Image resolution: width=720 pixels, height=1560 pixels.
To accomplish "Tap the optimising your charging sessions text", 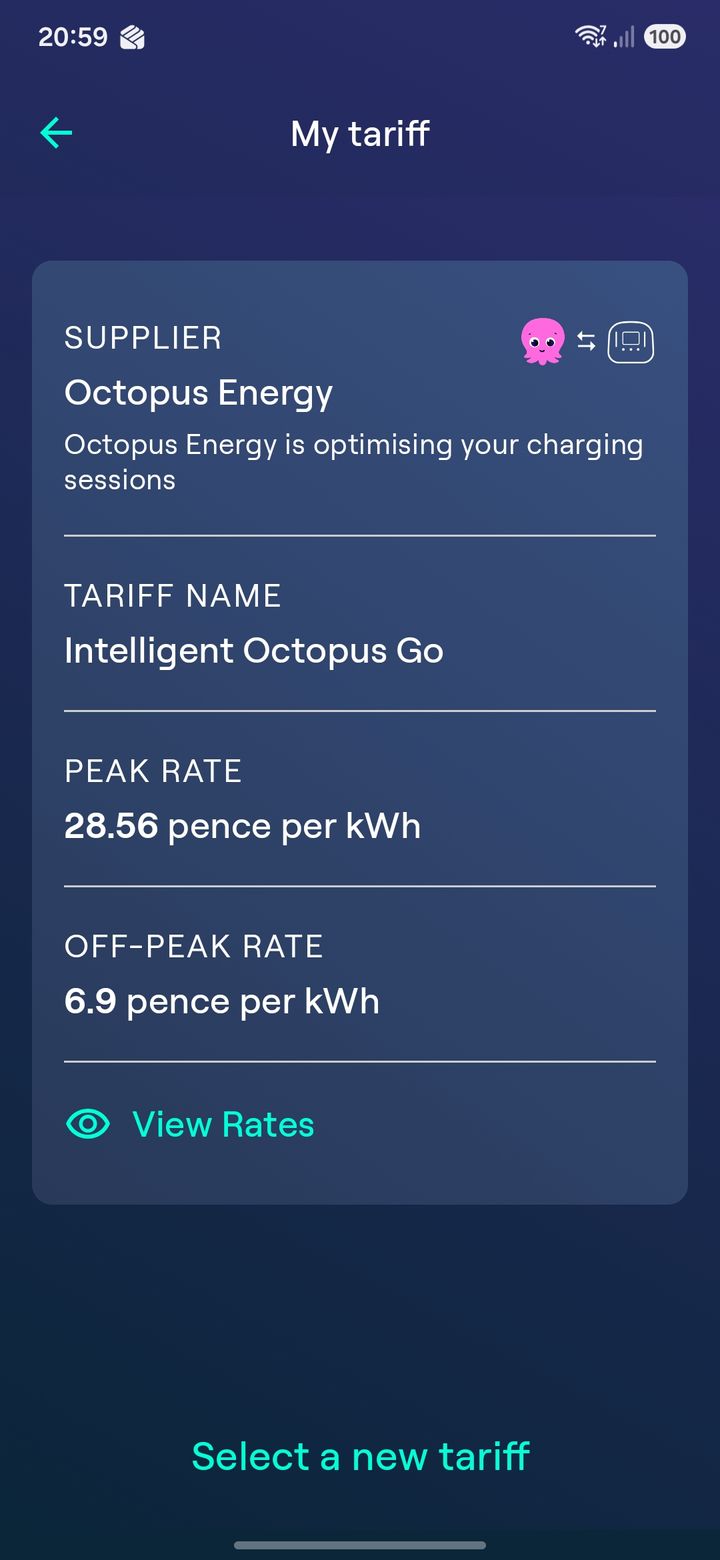I will [353, 462].
